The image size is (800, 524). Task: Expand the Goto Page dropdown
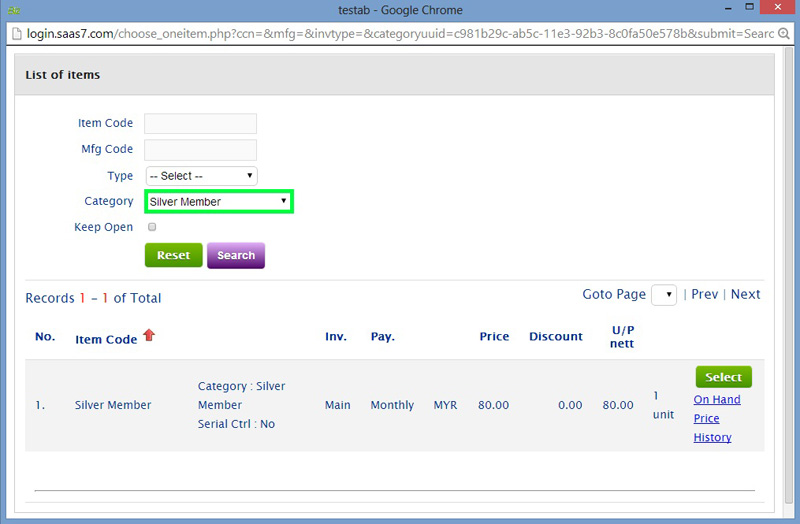(664, 295)
